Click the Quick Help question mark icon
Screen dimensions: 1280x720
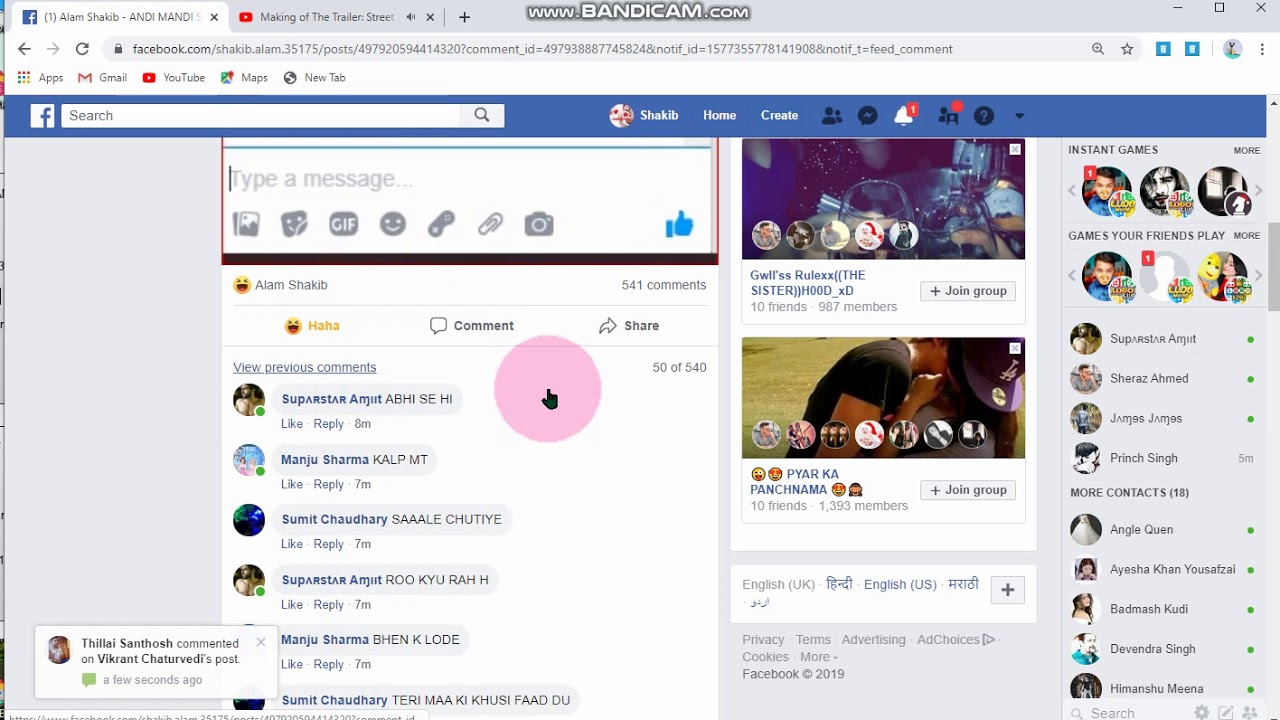[x=984, y=116]
